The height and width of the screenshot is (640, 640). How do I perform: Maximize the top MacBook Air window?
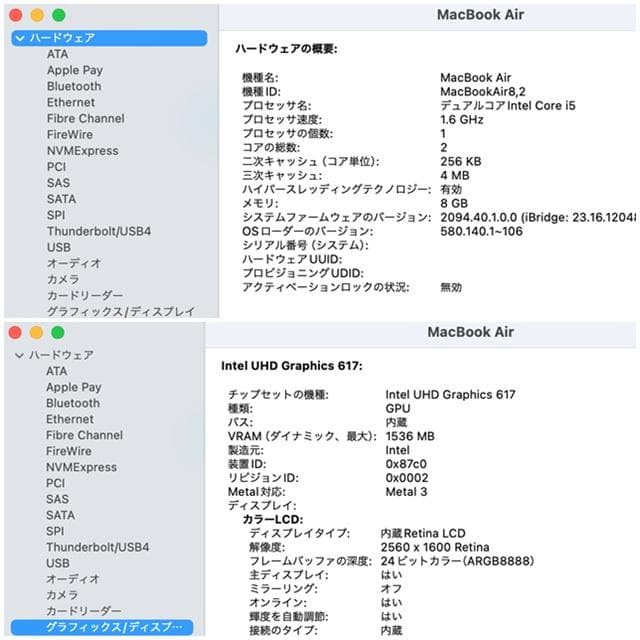click(59, 16)
